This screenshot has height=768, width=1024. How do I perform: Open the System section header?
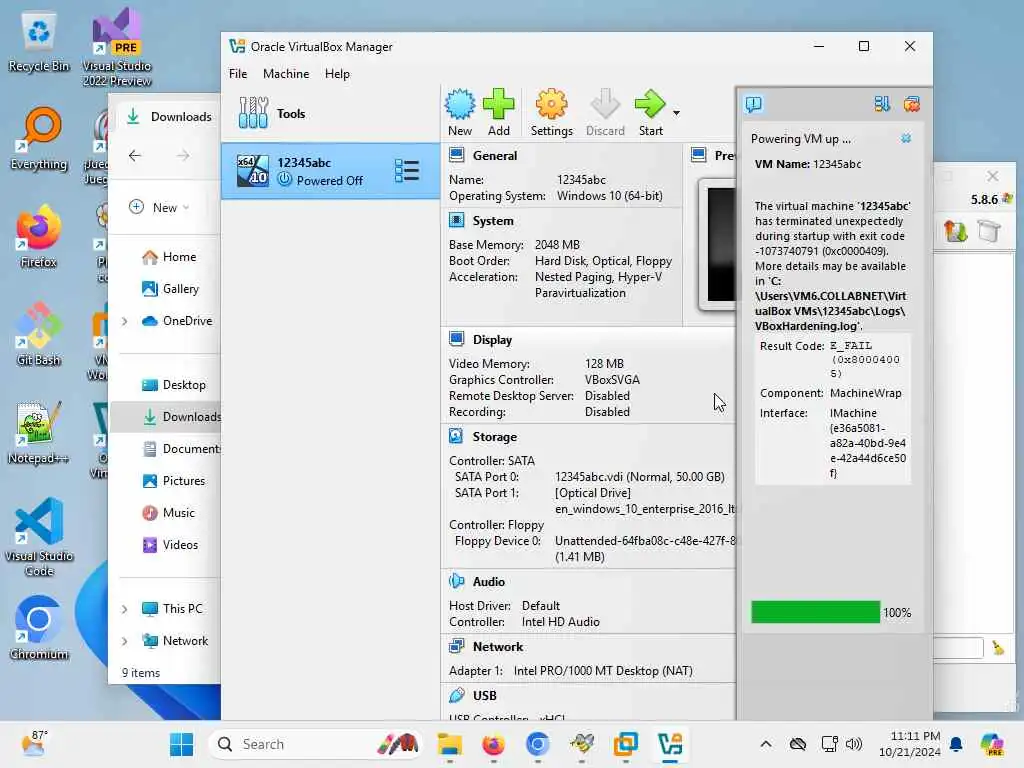(x=492, y=221)
